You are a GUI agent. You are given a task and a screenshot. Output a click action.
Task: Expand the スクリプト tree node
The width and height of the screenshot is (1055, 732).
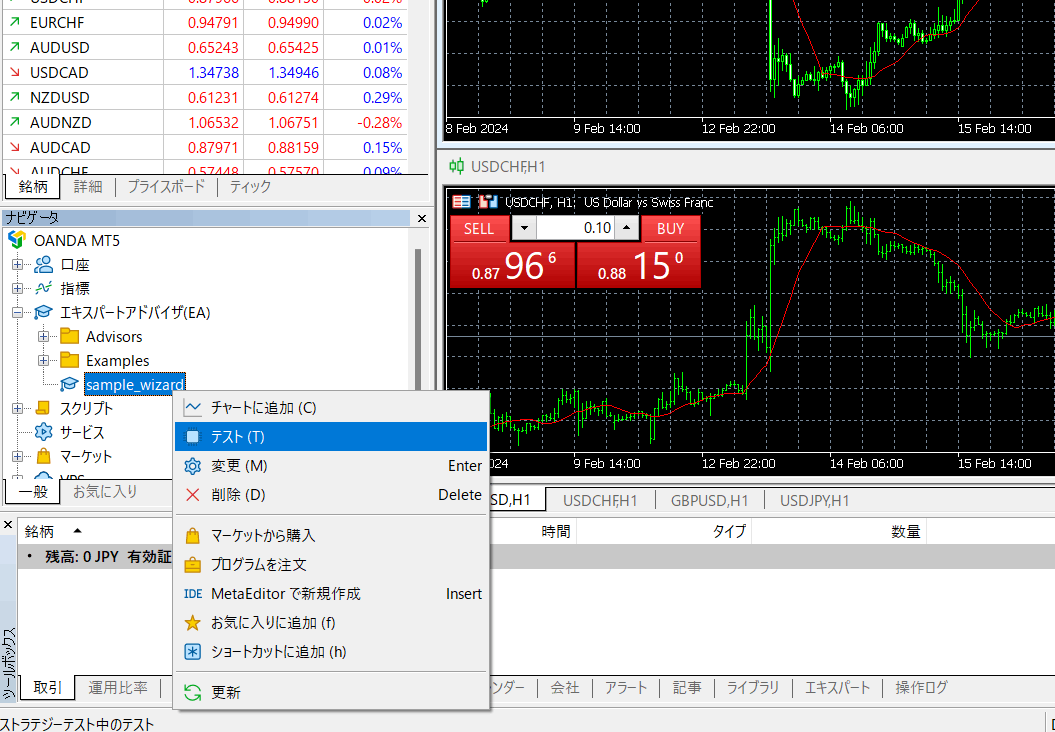(17, 408)
